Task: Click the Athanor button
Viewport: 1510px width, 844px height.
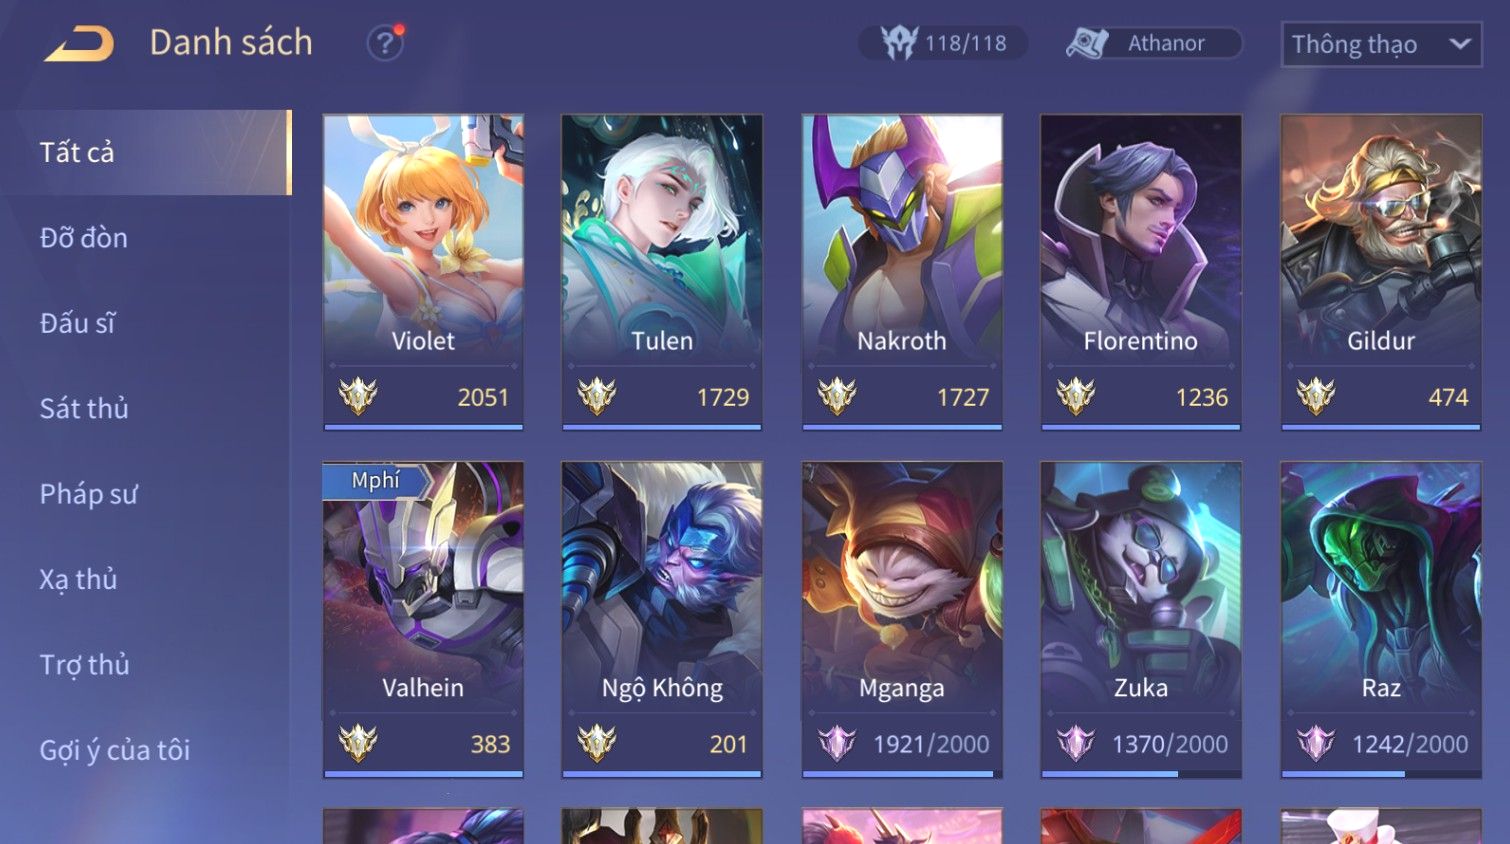Action: click(1152, 43)
